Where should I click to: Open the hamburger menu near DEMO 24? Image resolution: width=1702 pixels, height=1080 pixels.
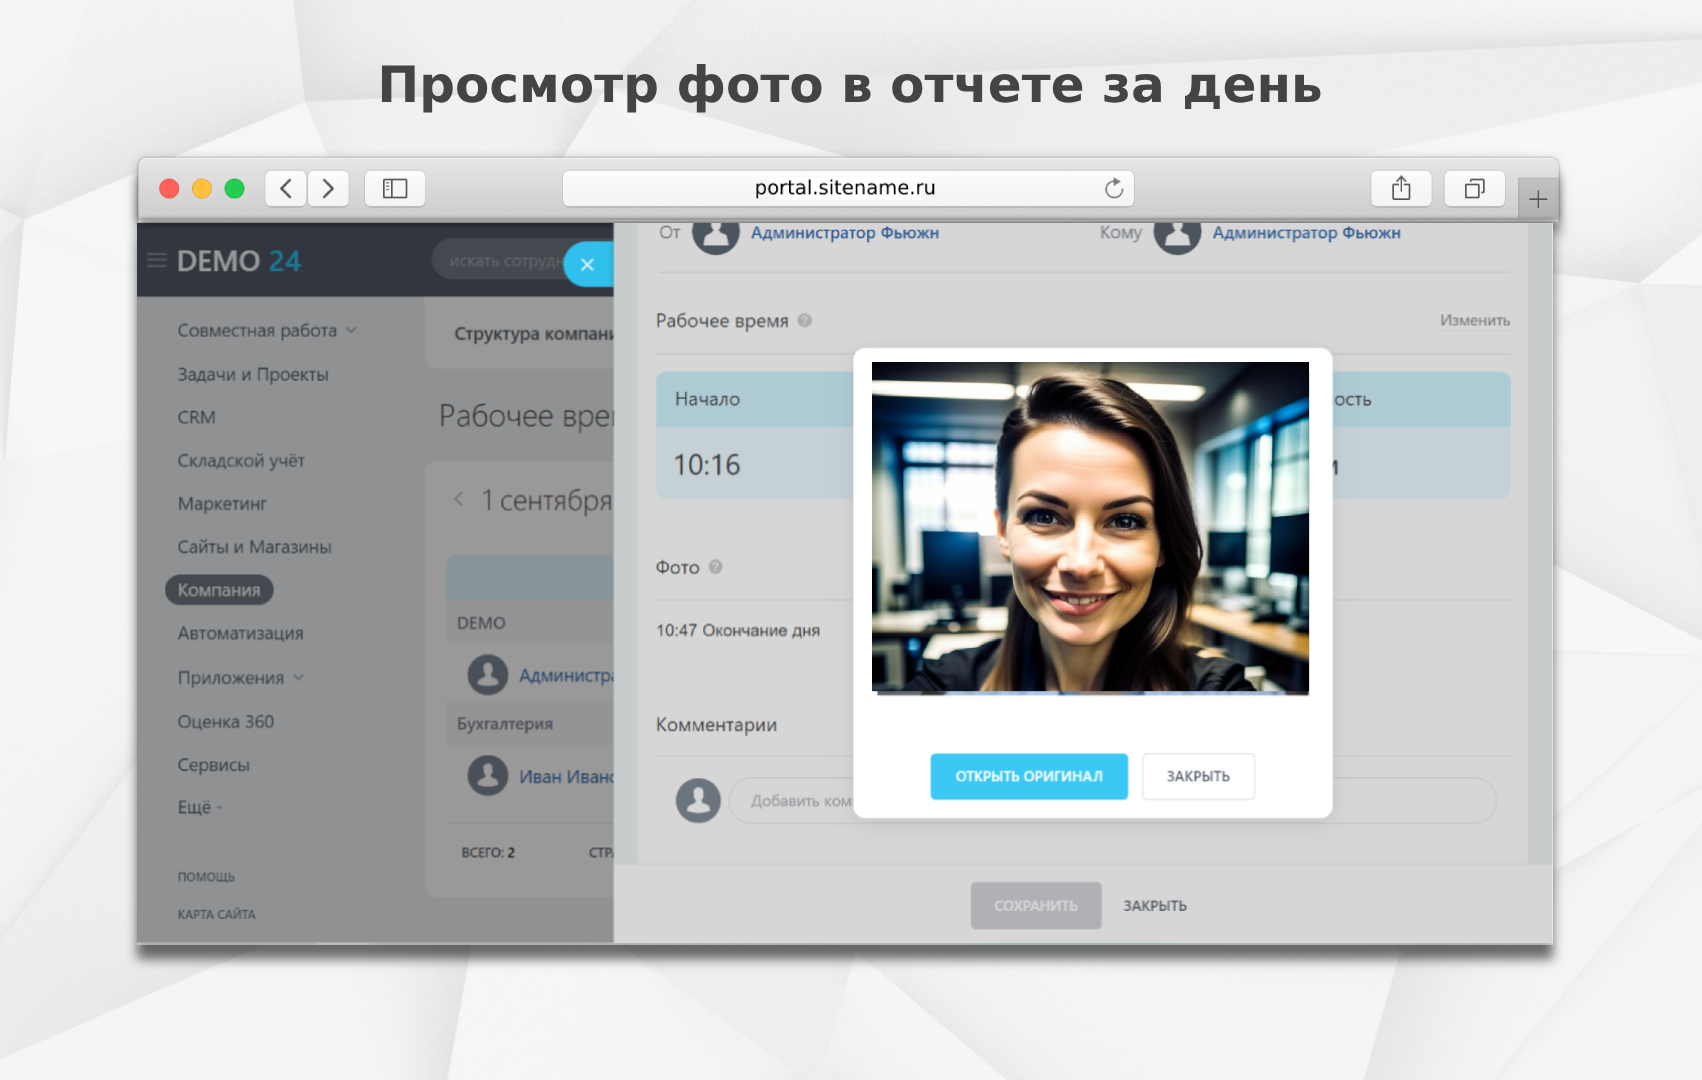click(157, 261)
